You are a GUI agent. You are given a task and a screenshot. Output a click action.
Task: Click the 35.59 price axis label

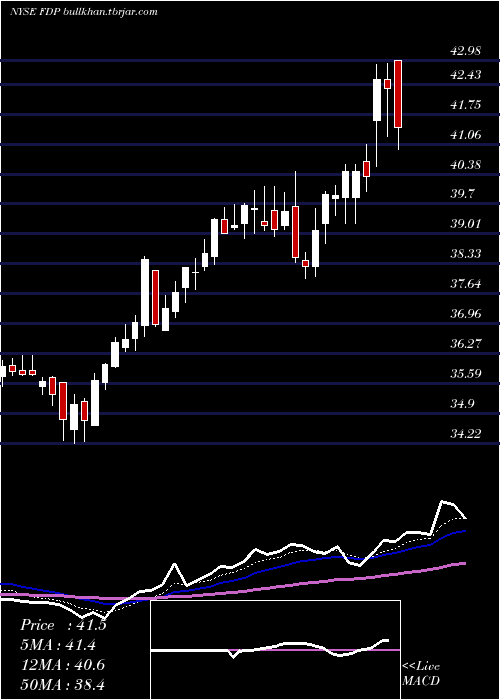point(466,374)
